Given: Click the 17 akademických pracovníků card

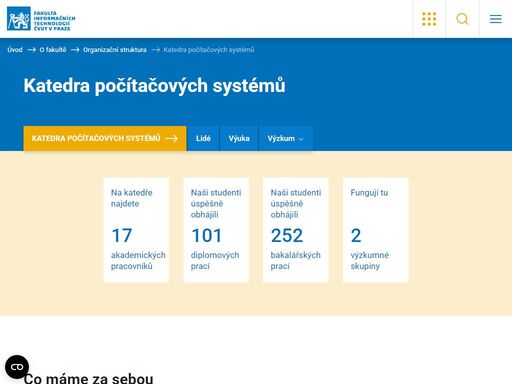Looking at the screenshot, I should click(136, 230).
